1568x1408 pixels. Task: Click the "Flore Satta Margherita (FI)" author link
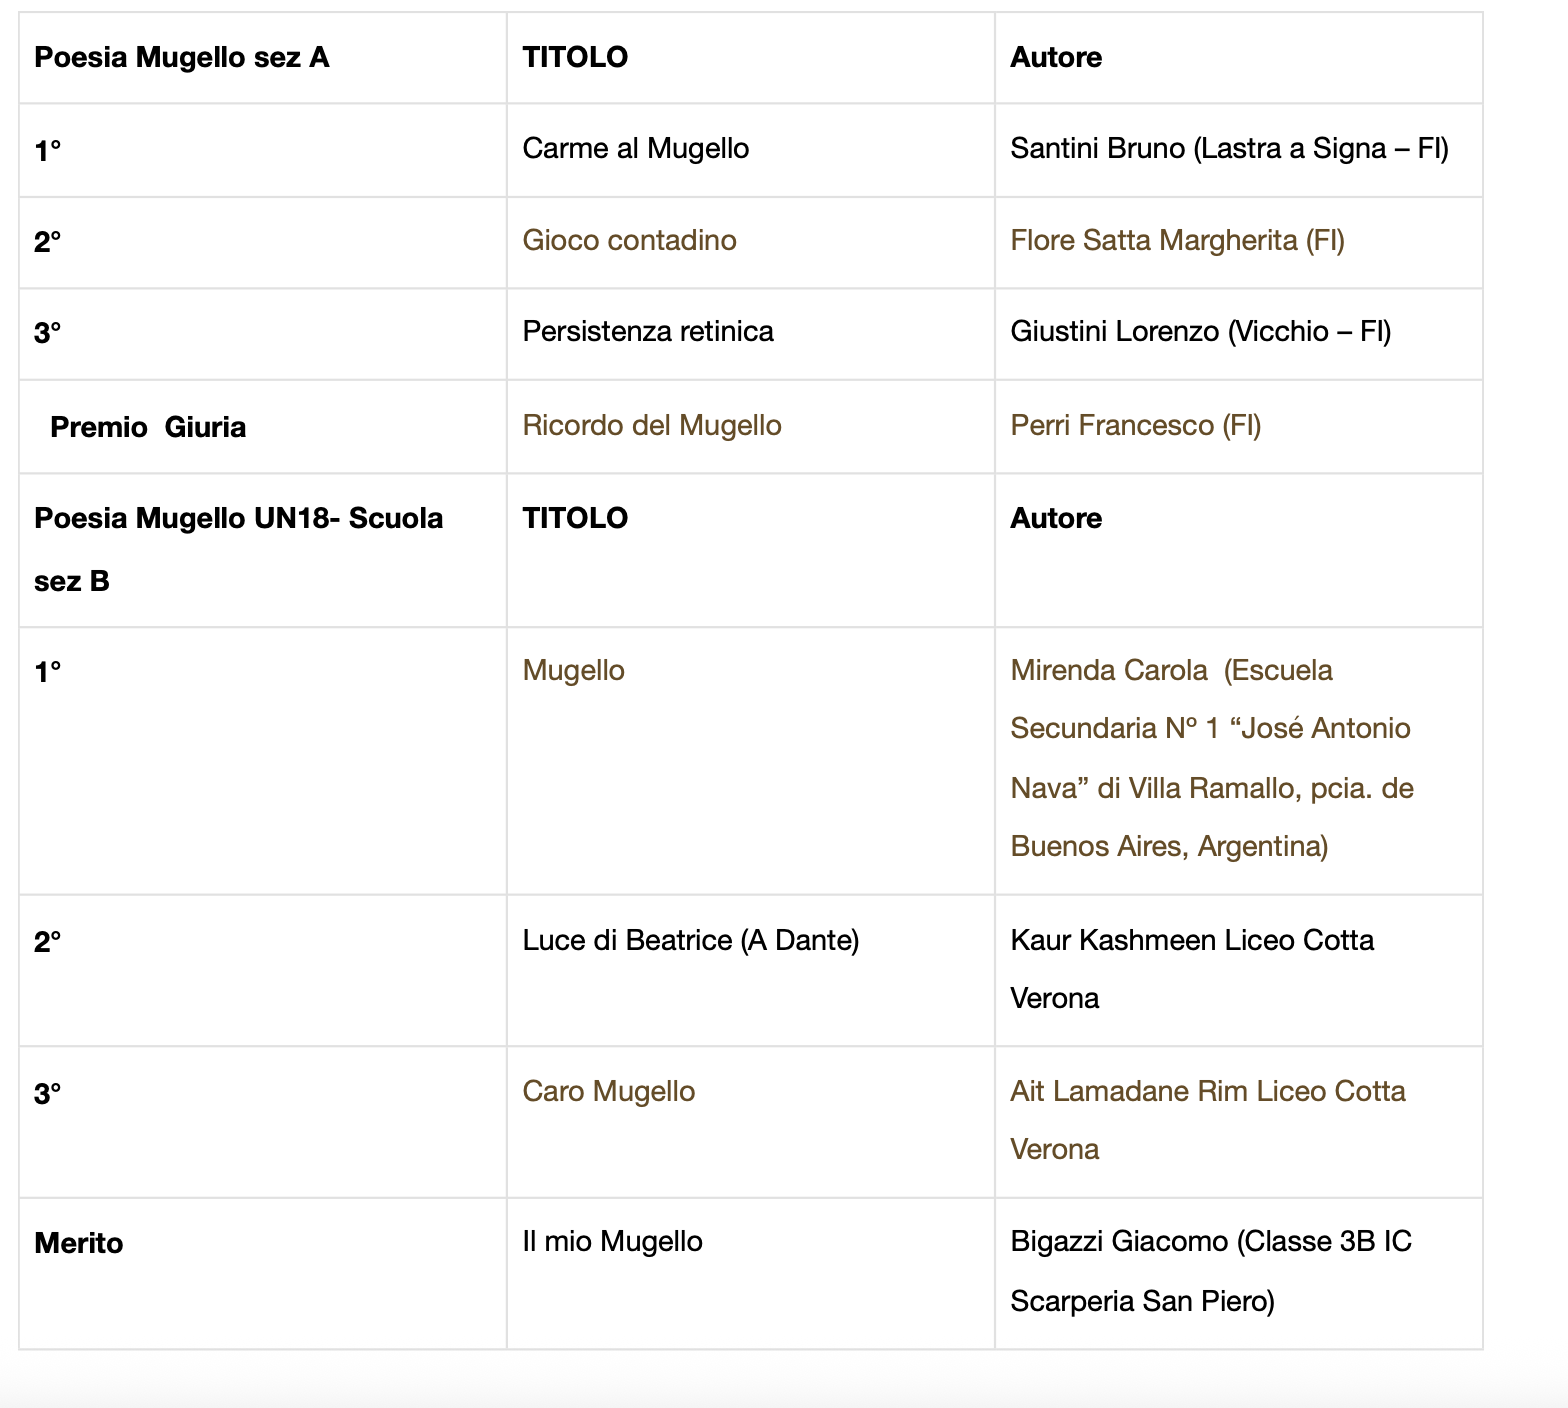[1177, 240]
